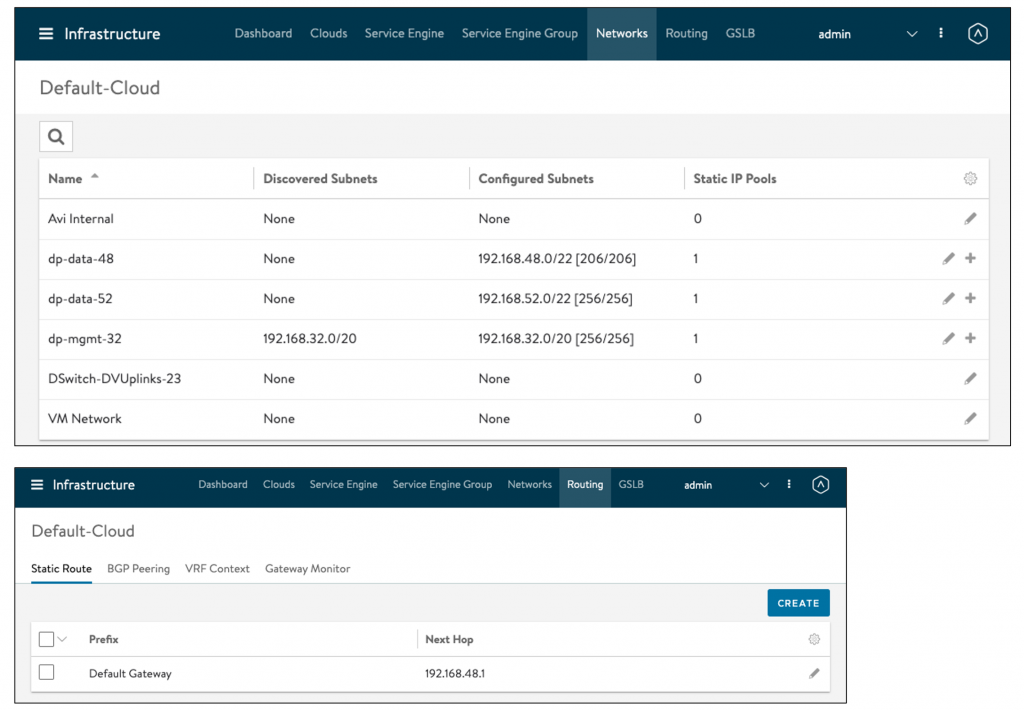Open networks table column settings gear
The height and width of the screenshot is (711, 1024).
click(x=969, y=179)
